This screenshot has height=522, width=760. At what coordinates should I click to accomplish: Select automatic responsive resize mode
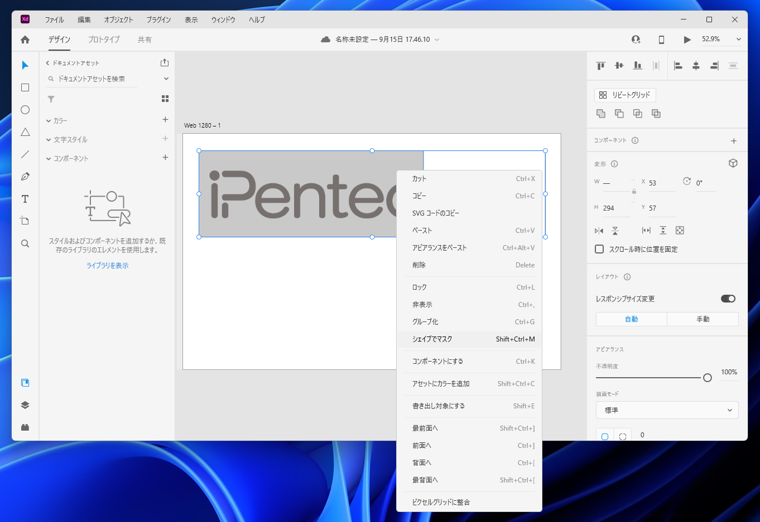click(x=631, y=319)
